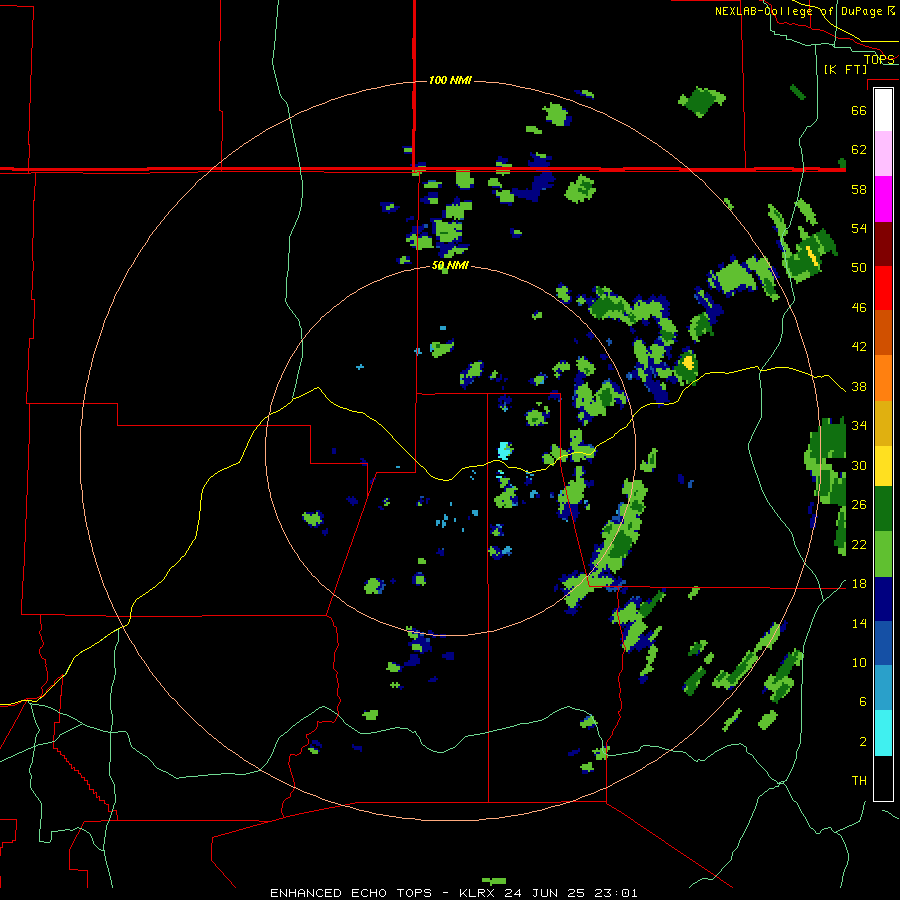Click the 22 legend label
This screenshot has width=900, height=900.
859,544
